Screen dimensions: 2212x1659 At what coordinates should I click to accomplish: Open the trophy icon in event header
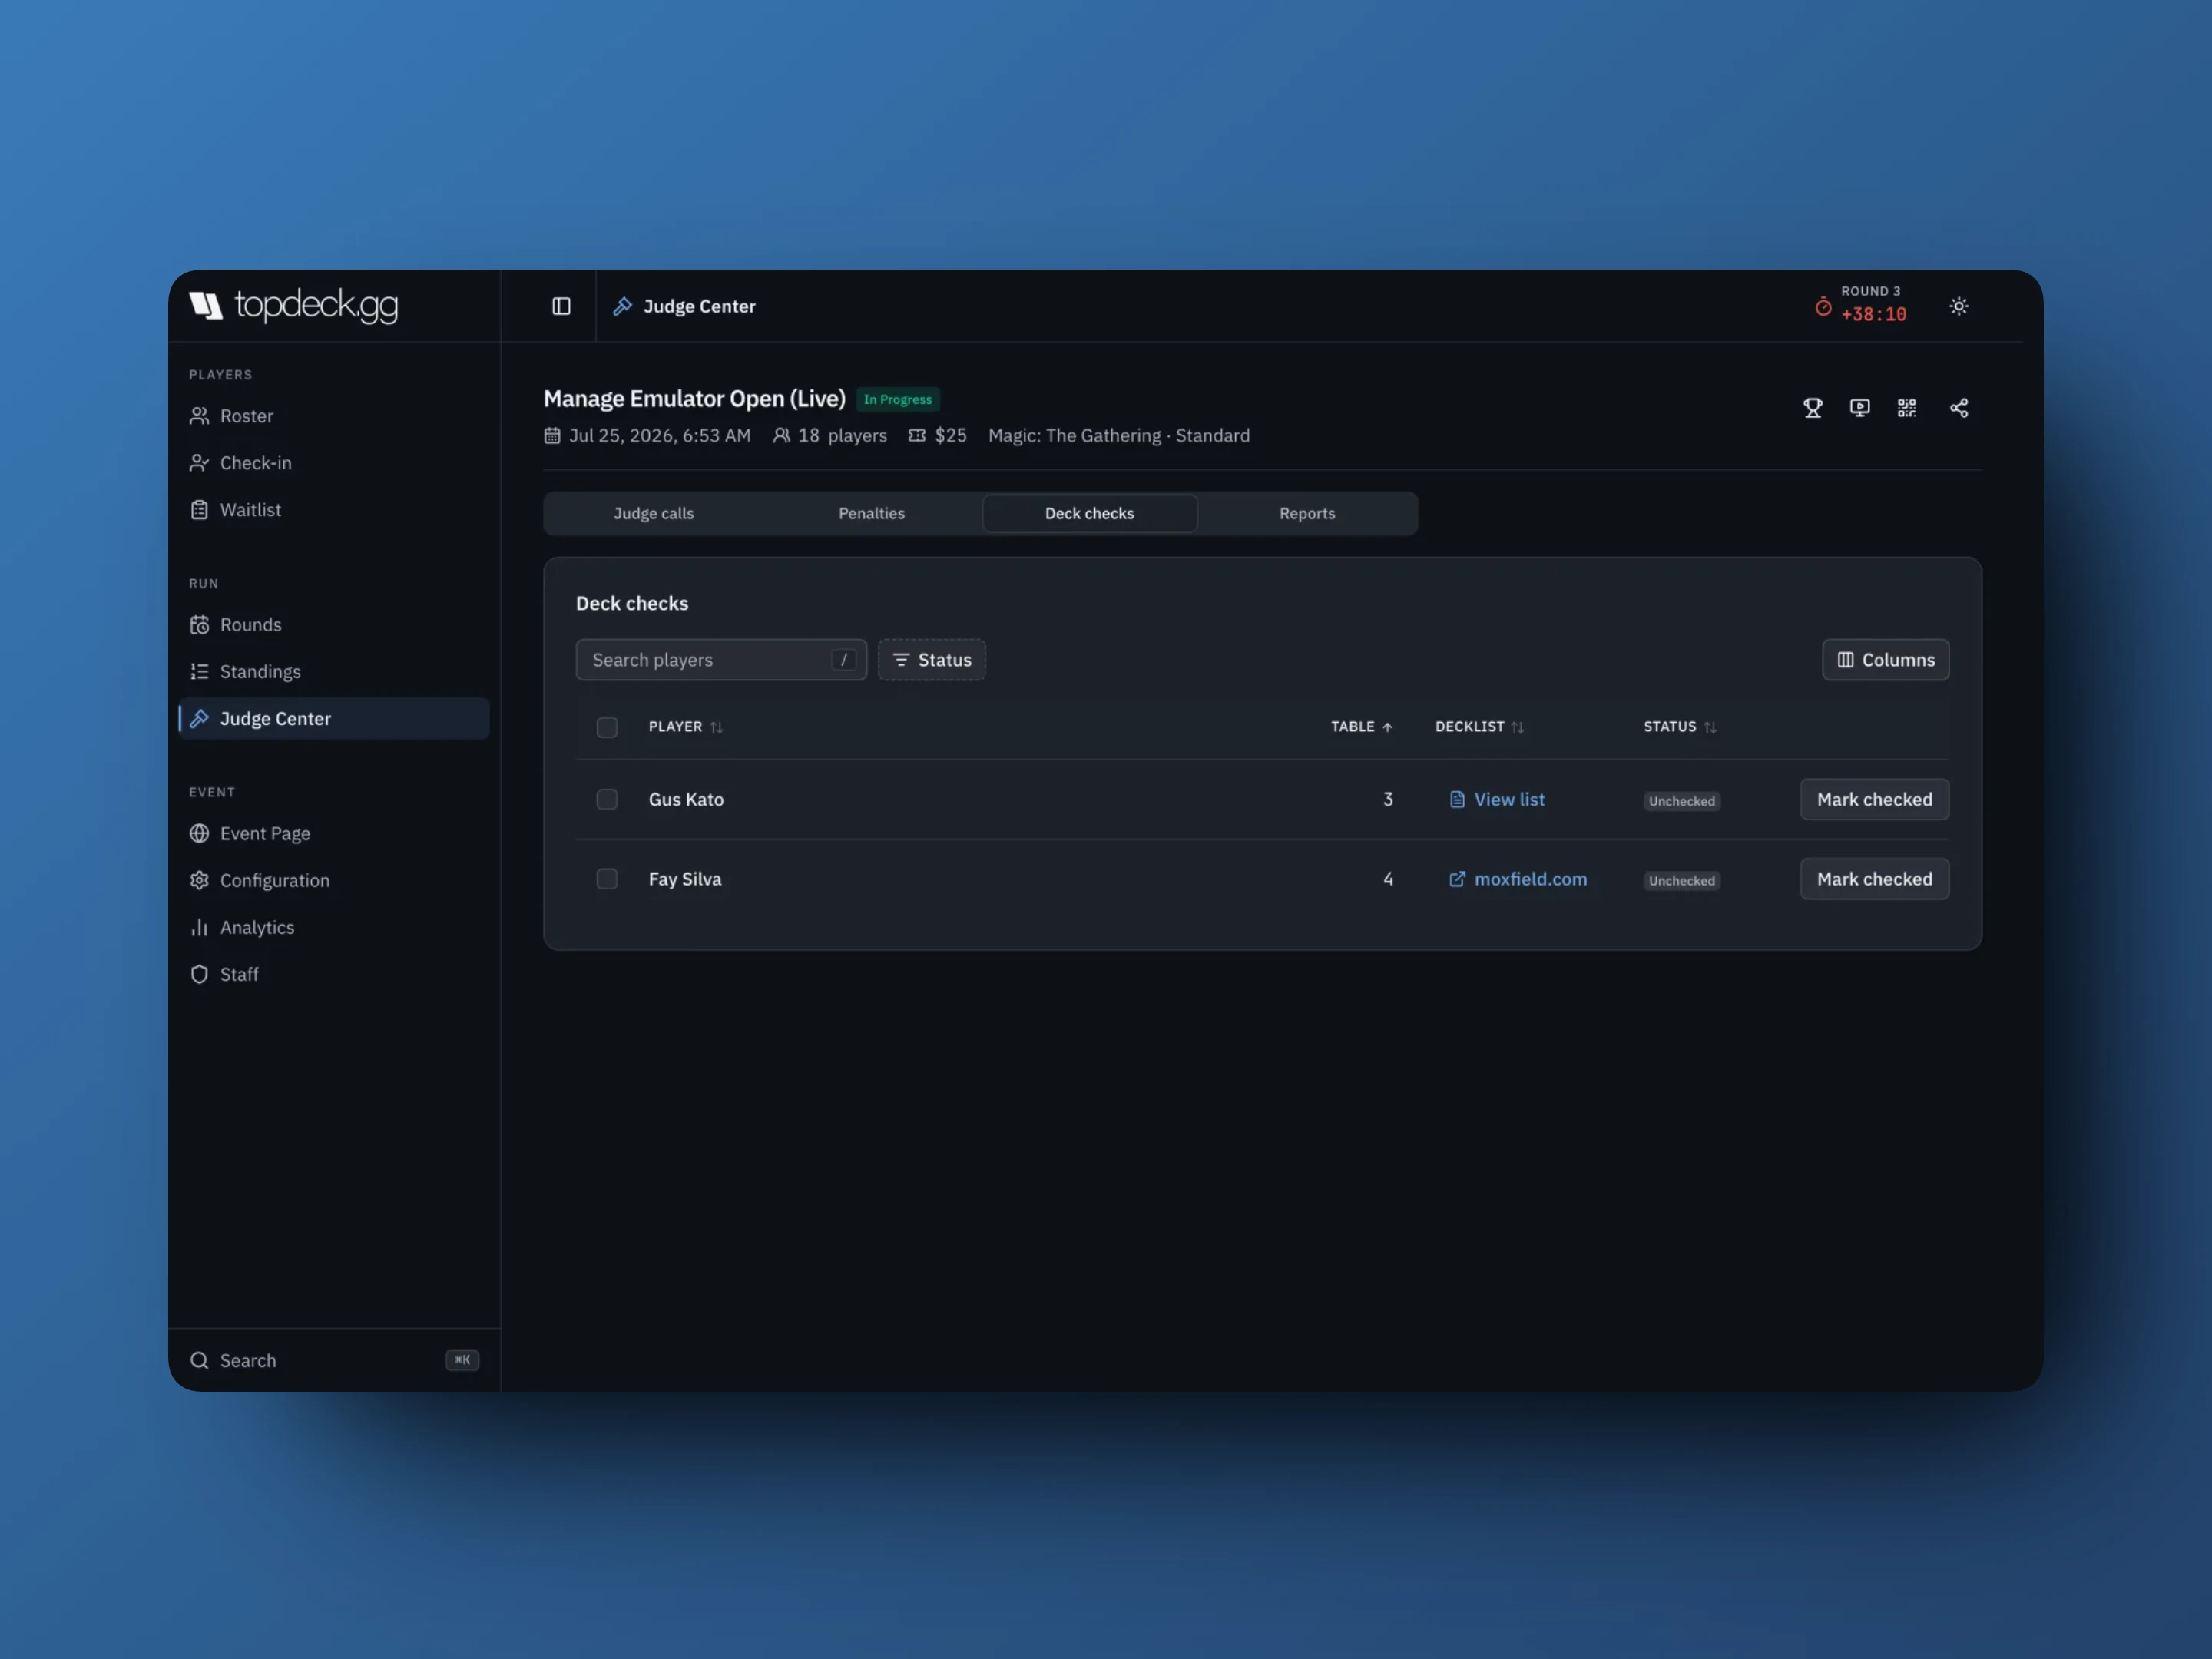(1812, 408)
